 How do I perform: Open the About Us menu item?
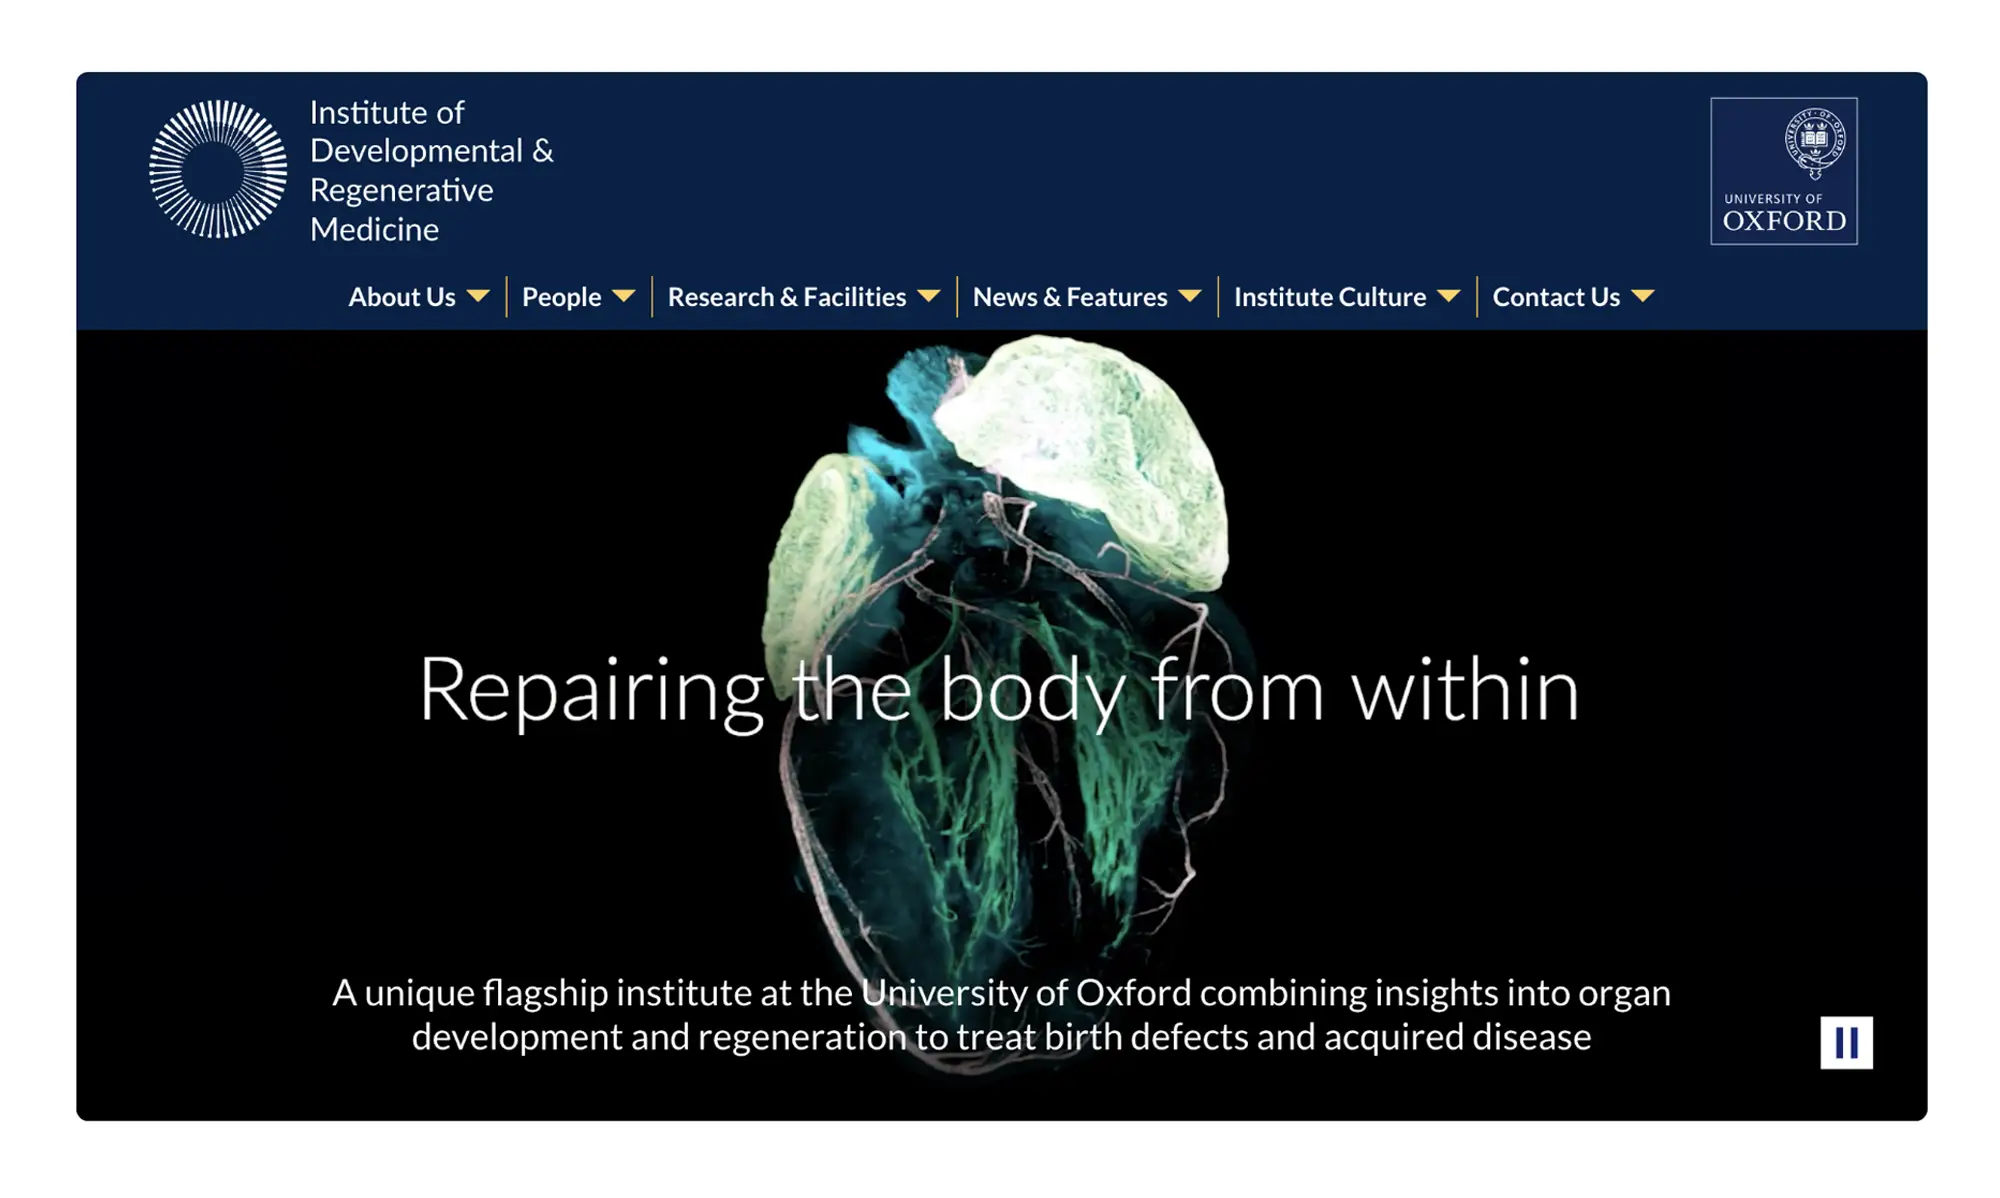pyautogui.click(x=401, y=296)
